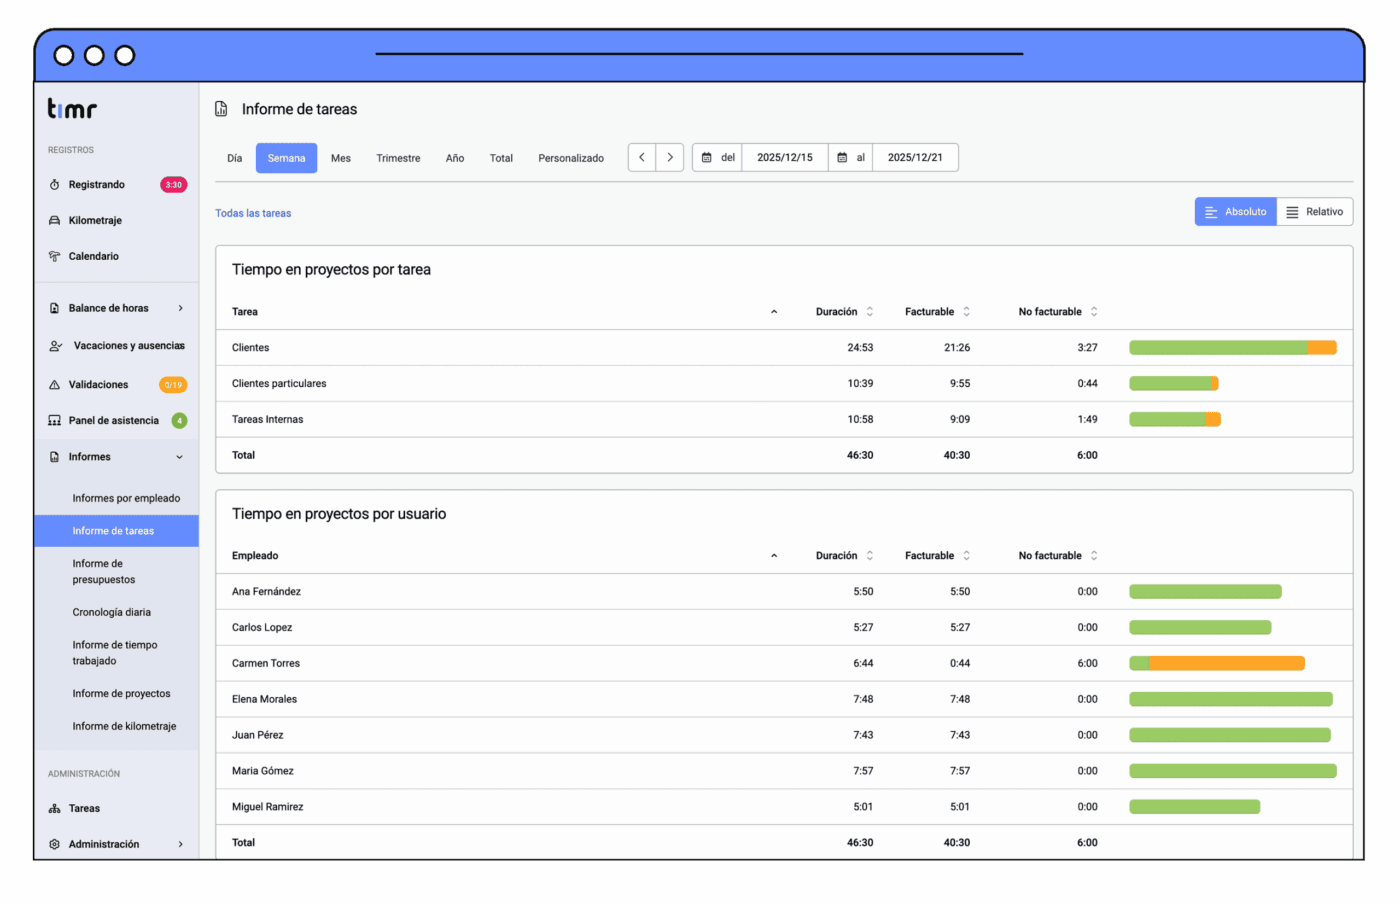Click the Carmen Torres orange bar
The image size is (1400, 904).
click(x=1226, y=664)
